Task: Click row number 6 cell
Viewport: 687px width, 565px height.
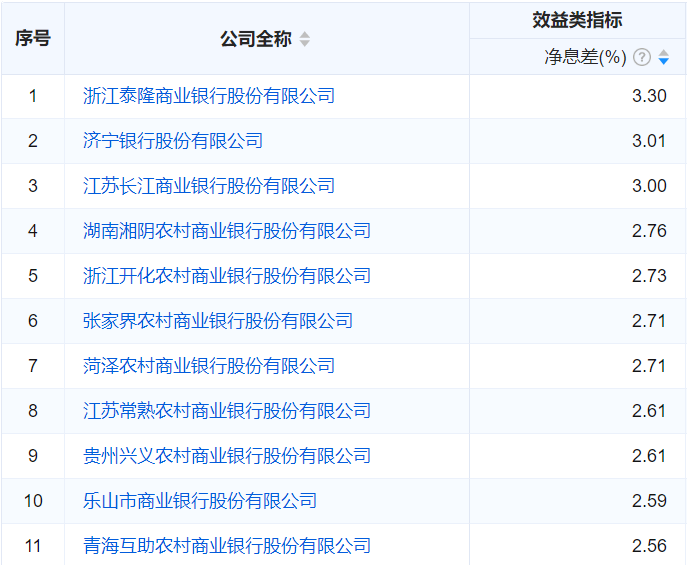Action: point(33,321)
